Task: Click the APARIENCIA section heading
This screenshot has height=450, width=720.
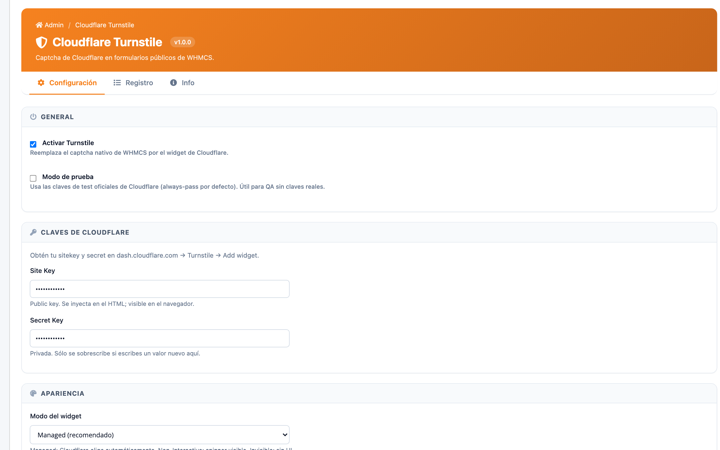Action: point(62,394)
